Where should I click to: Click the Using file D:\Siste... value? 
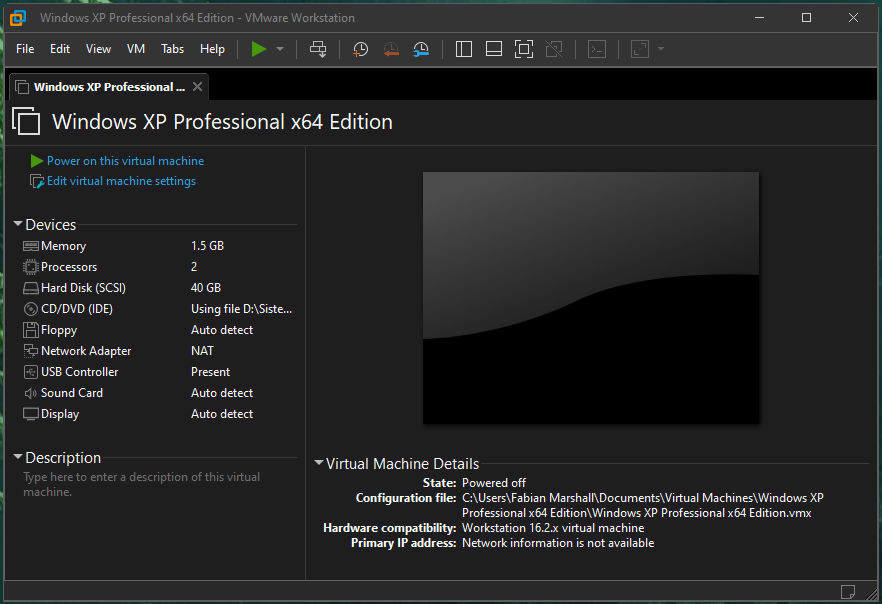point(241,309)
